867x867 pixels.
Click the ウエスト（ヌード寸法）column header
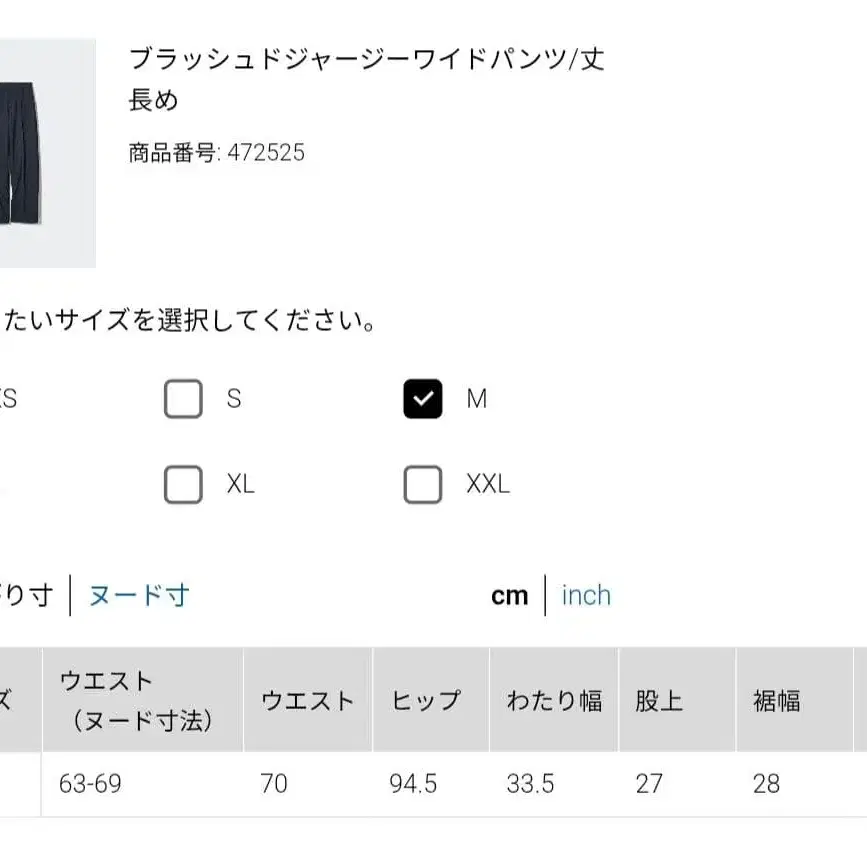click(x=137, y=700)
